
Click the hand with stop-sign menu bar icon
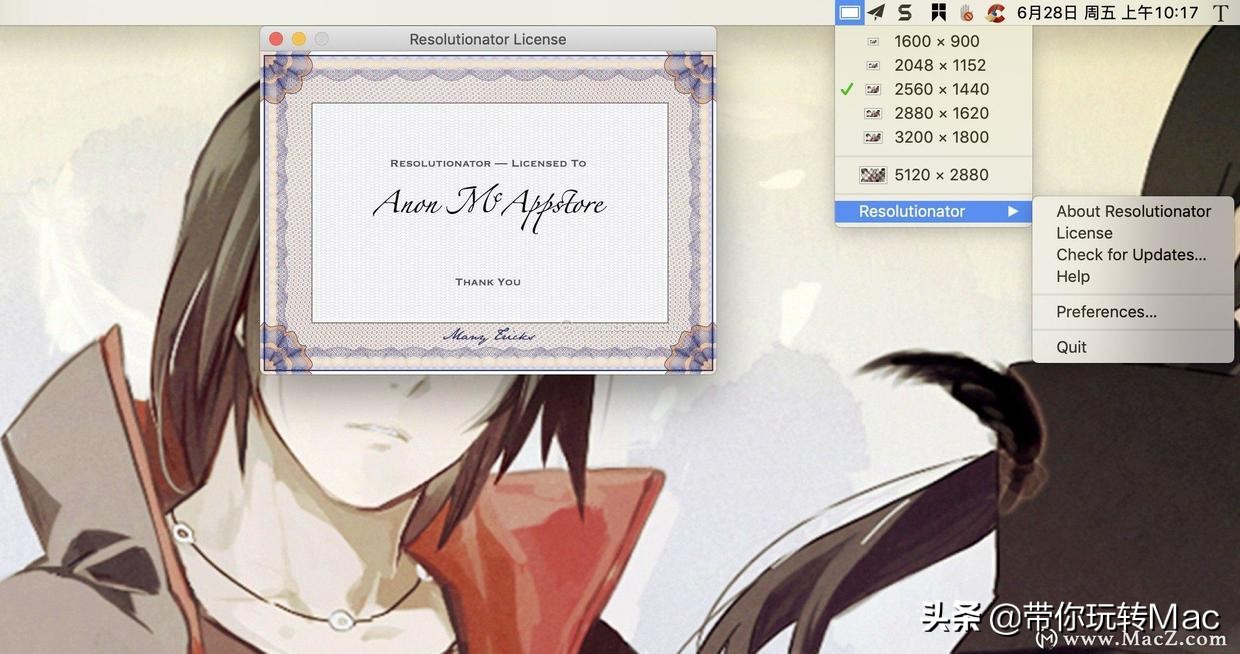(x=966, y=13)
